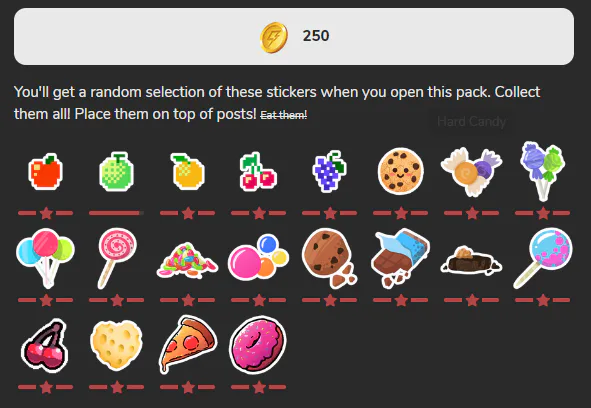Select the chocolate chip cookie sticker
The height and width of the screenshot is (408, 591).
[329, 258]
